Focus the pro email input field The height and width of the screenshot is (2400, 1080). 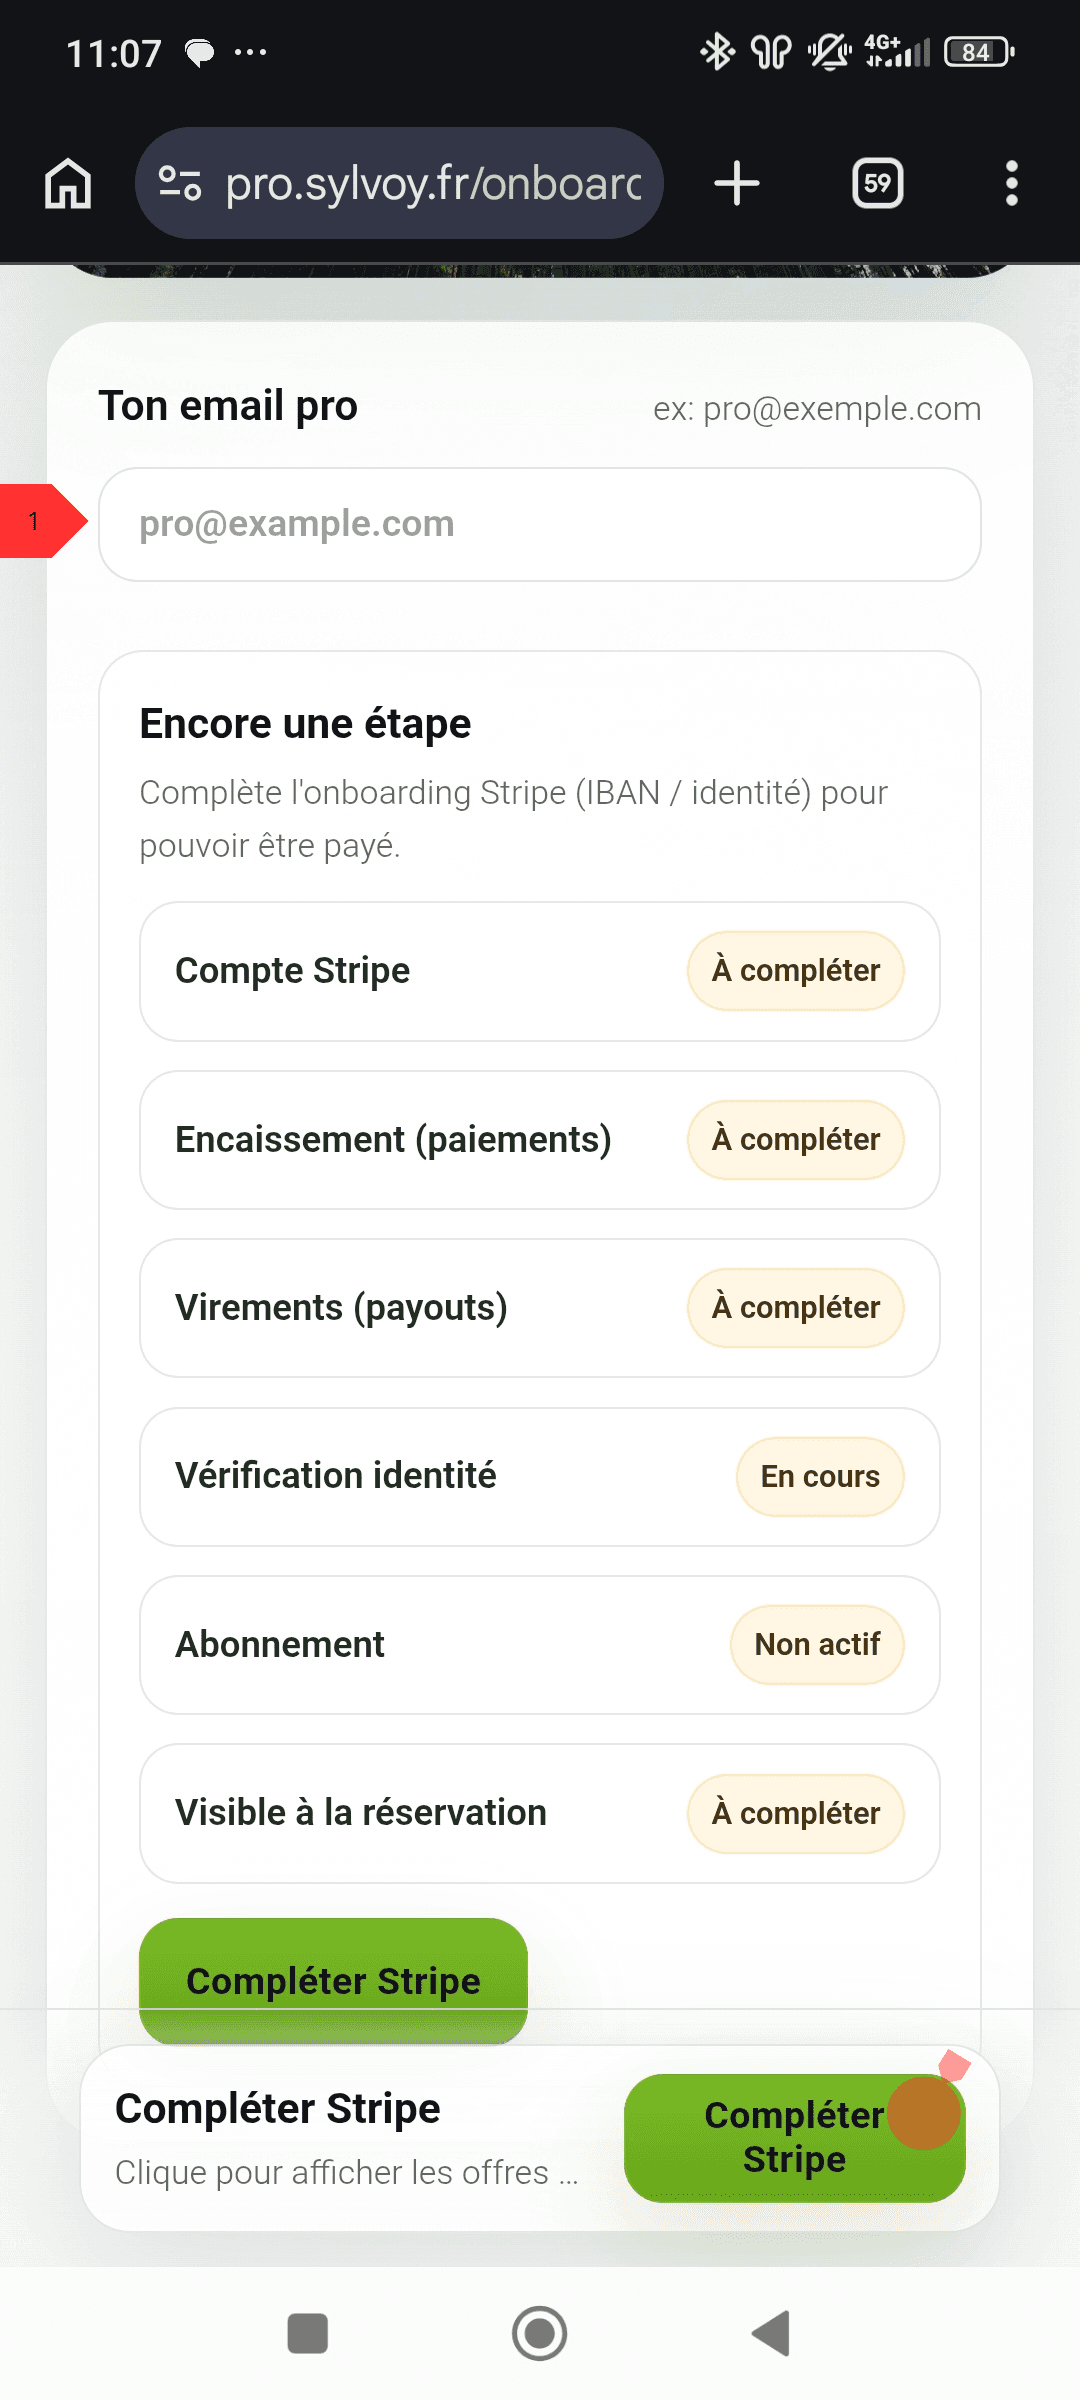coord(539,524)
